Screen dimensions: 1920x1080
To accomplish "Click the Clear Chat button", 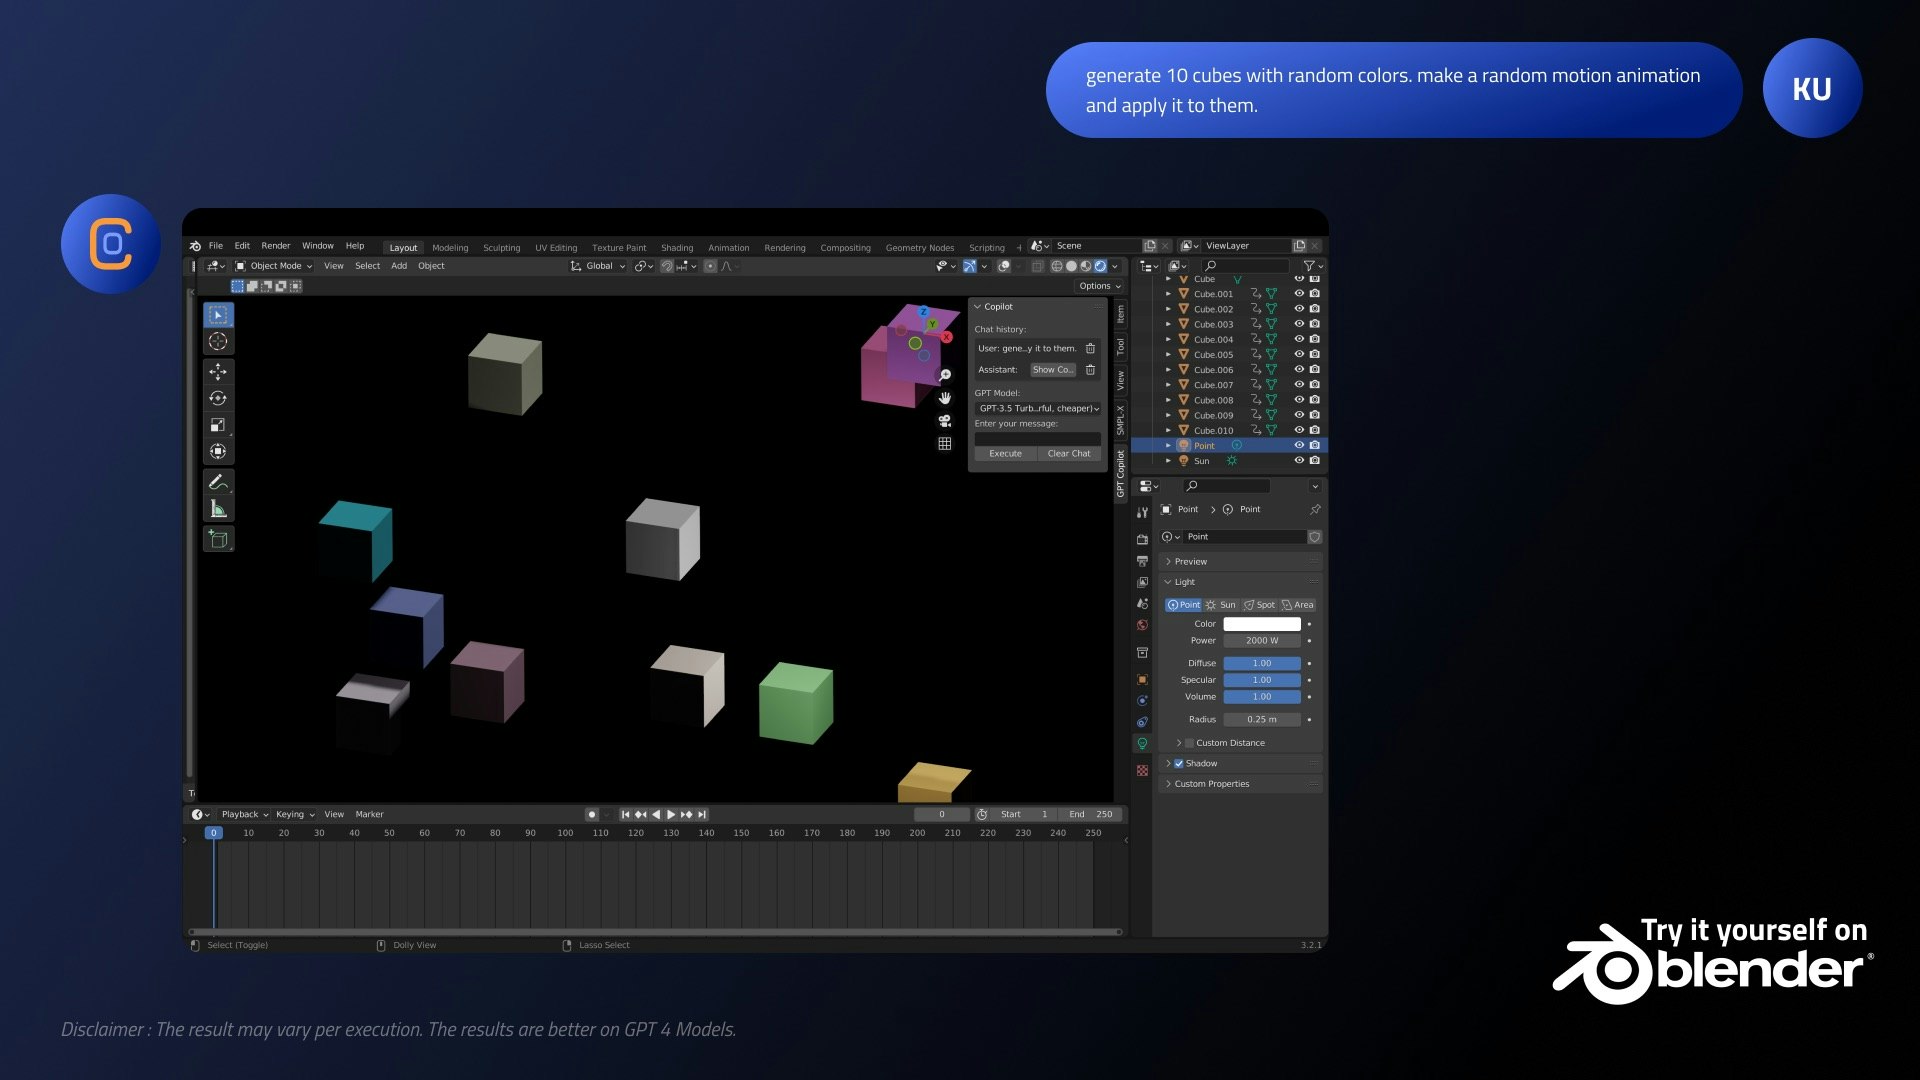I will pos(1068,454).
